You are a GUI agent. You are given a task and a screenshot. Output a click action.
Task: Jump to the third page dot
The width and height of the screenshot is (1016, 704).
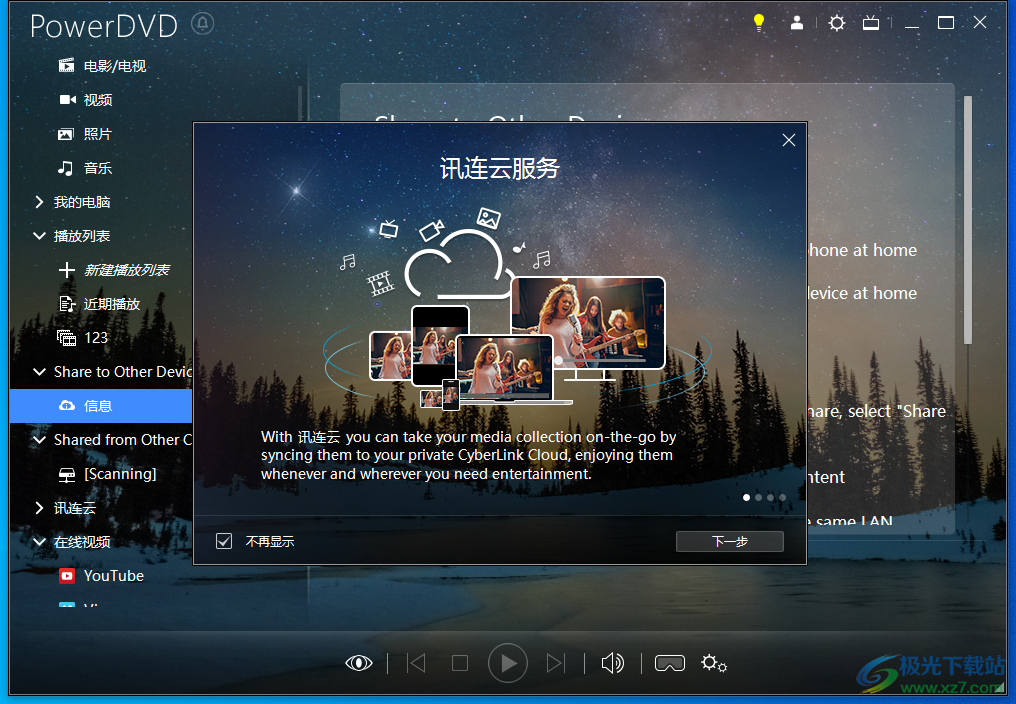pos(770,498)
